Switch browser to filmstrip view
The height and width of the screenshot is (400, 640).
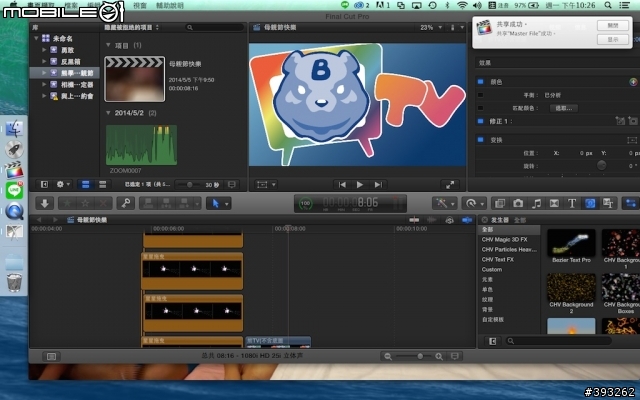pyautogui.click(x=86, y=184)
